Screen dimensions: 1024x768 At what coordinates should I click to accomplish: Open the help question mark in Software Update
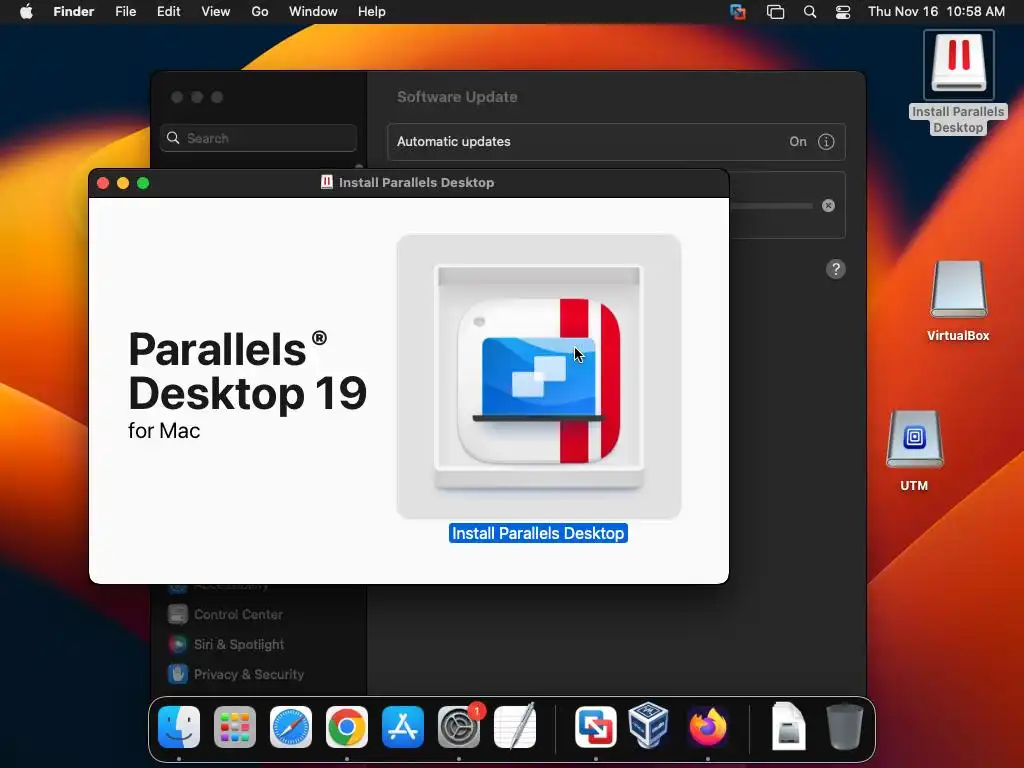pyautogui.click(x=836, y=269)
